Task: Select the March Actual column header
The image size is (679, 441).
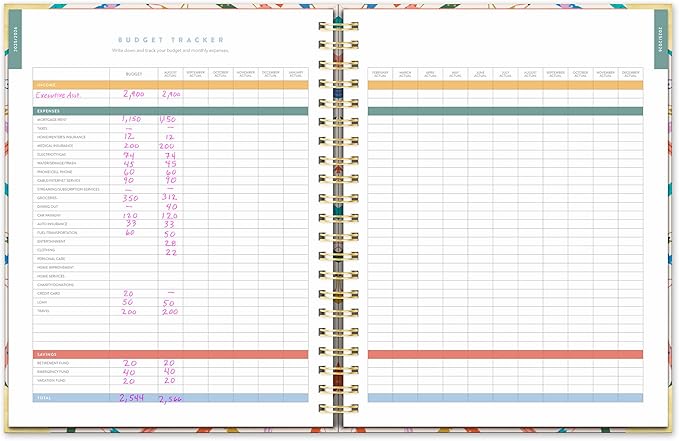Action: 405,74
